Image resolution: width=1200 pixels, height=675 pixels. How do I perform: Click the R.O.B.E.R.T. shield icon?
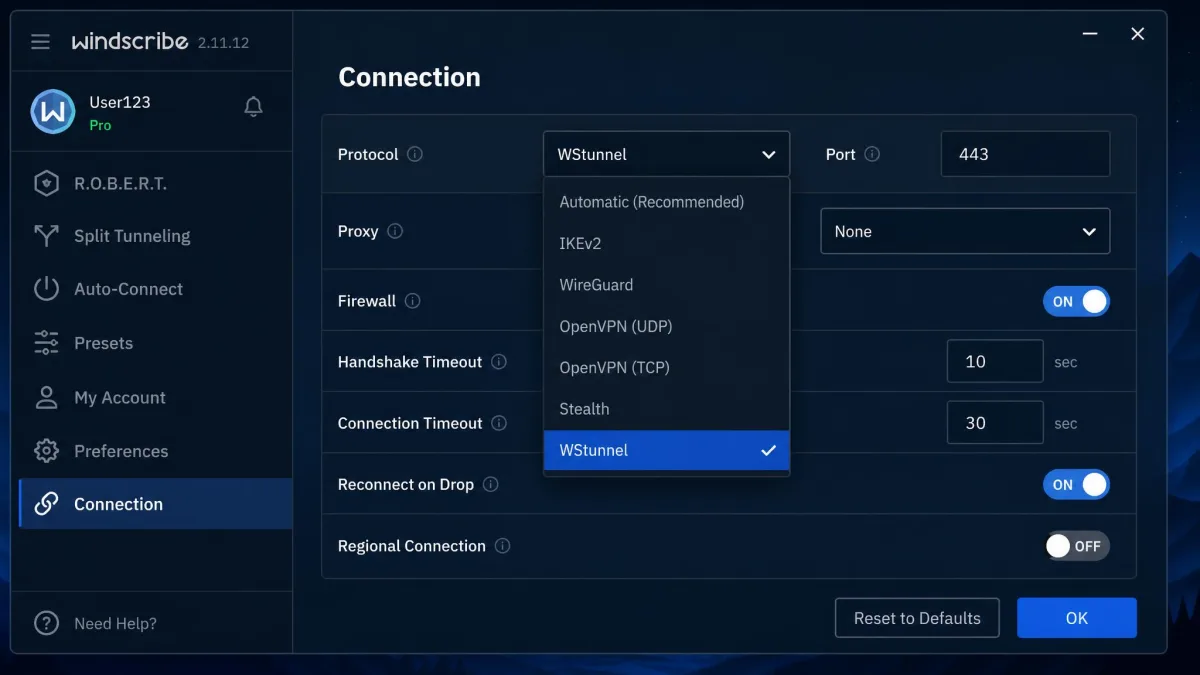point(46,183)
